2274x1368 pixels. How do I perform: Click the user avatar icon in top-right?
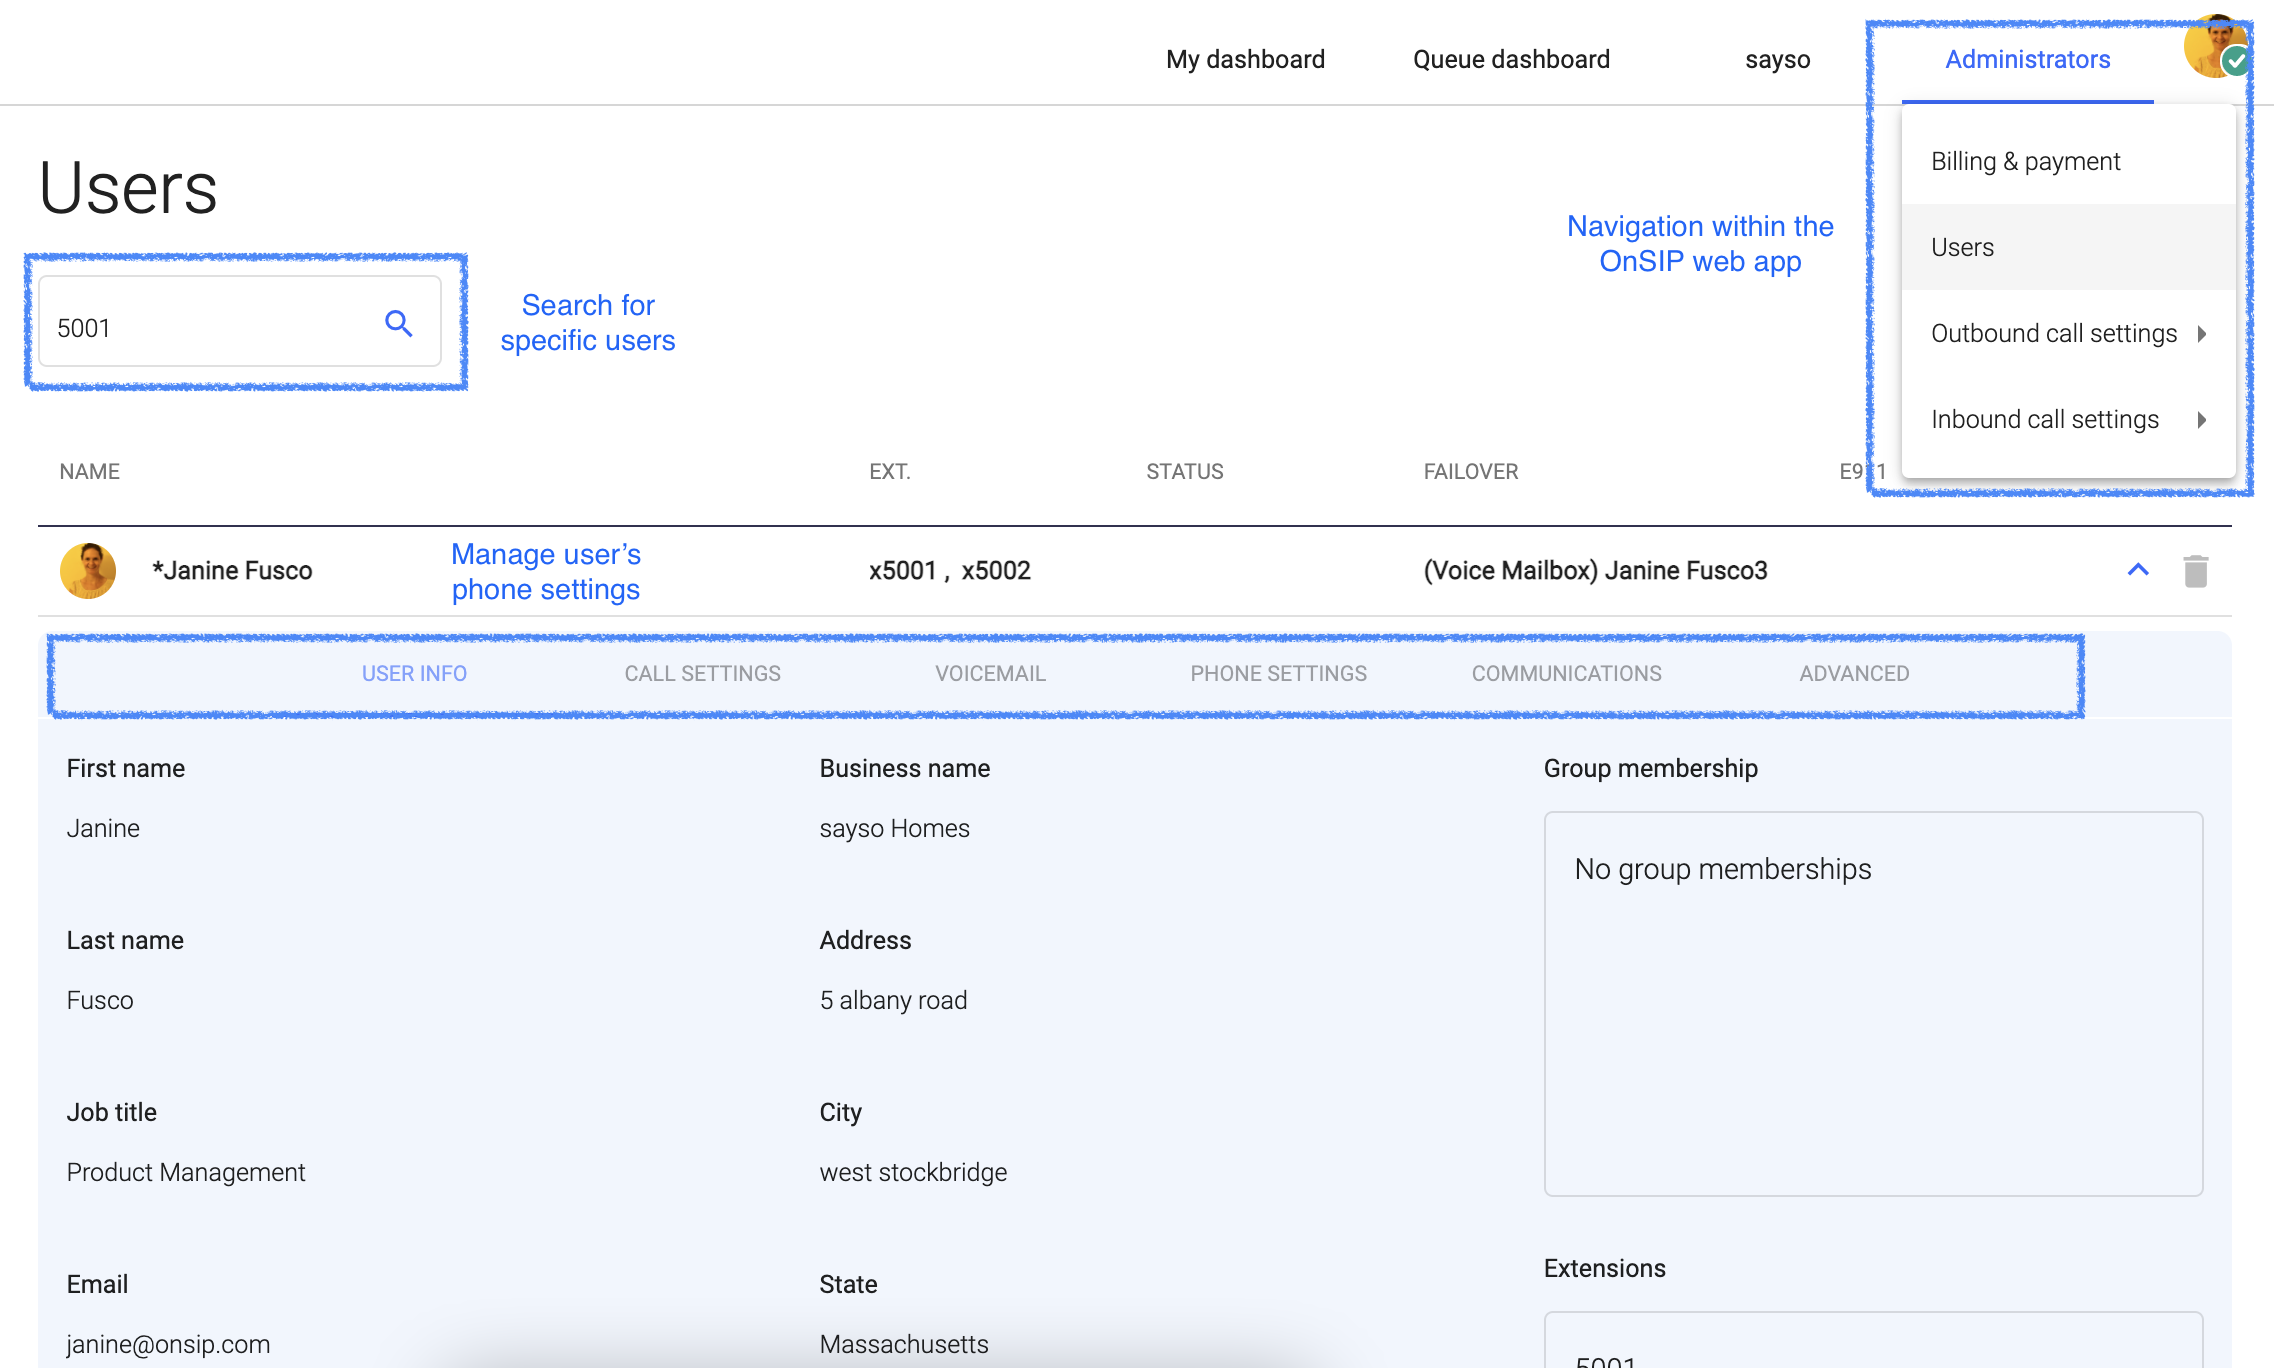(2217, 49)
